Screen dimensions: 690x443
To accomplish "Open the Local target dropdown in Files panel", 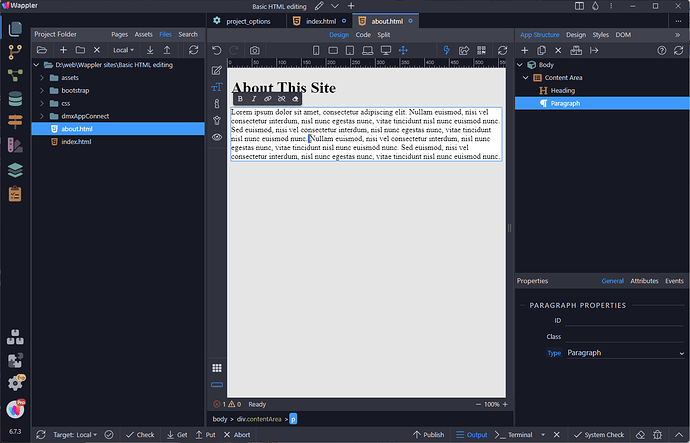I will coord(123,50).
